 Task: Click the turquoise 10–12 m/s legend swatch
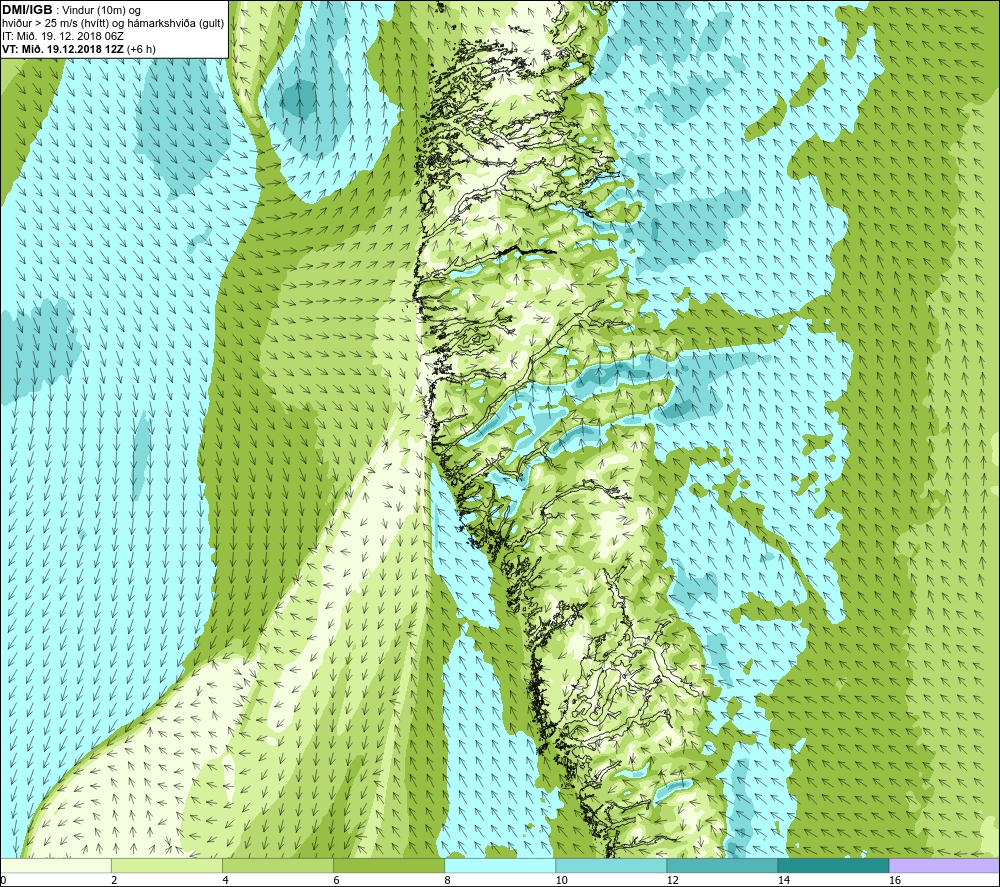611,865
